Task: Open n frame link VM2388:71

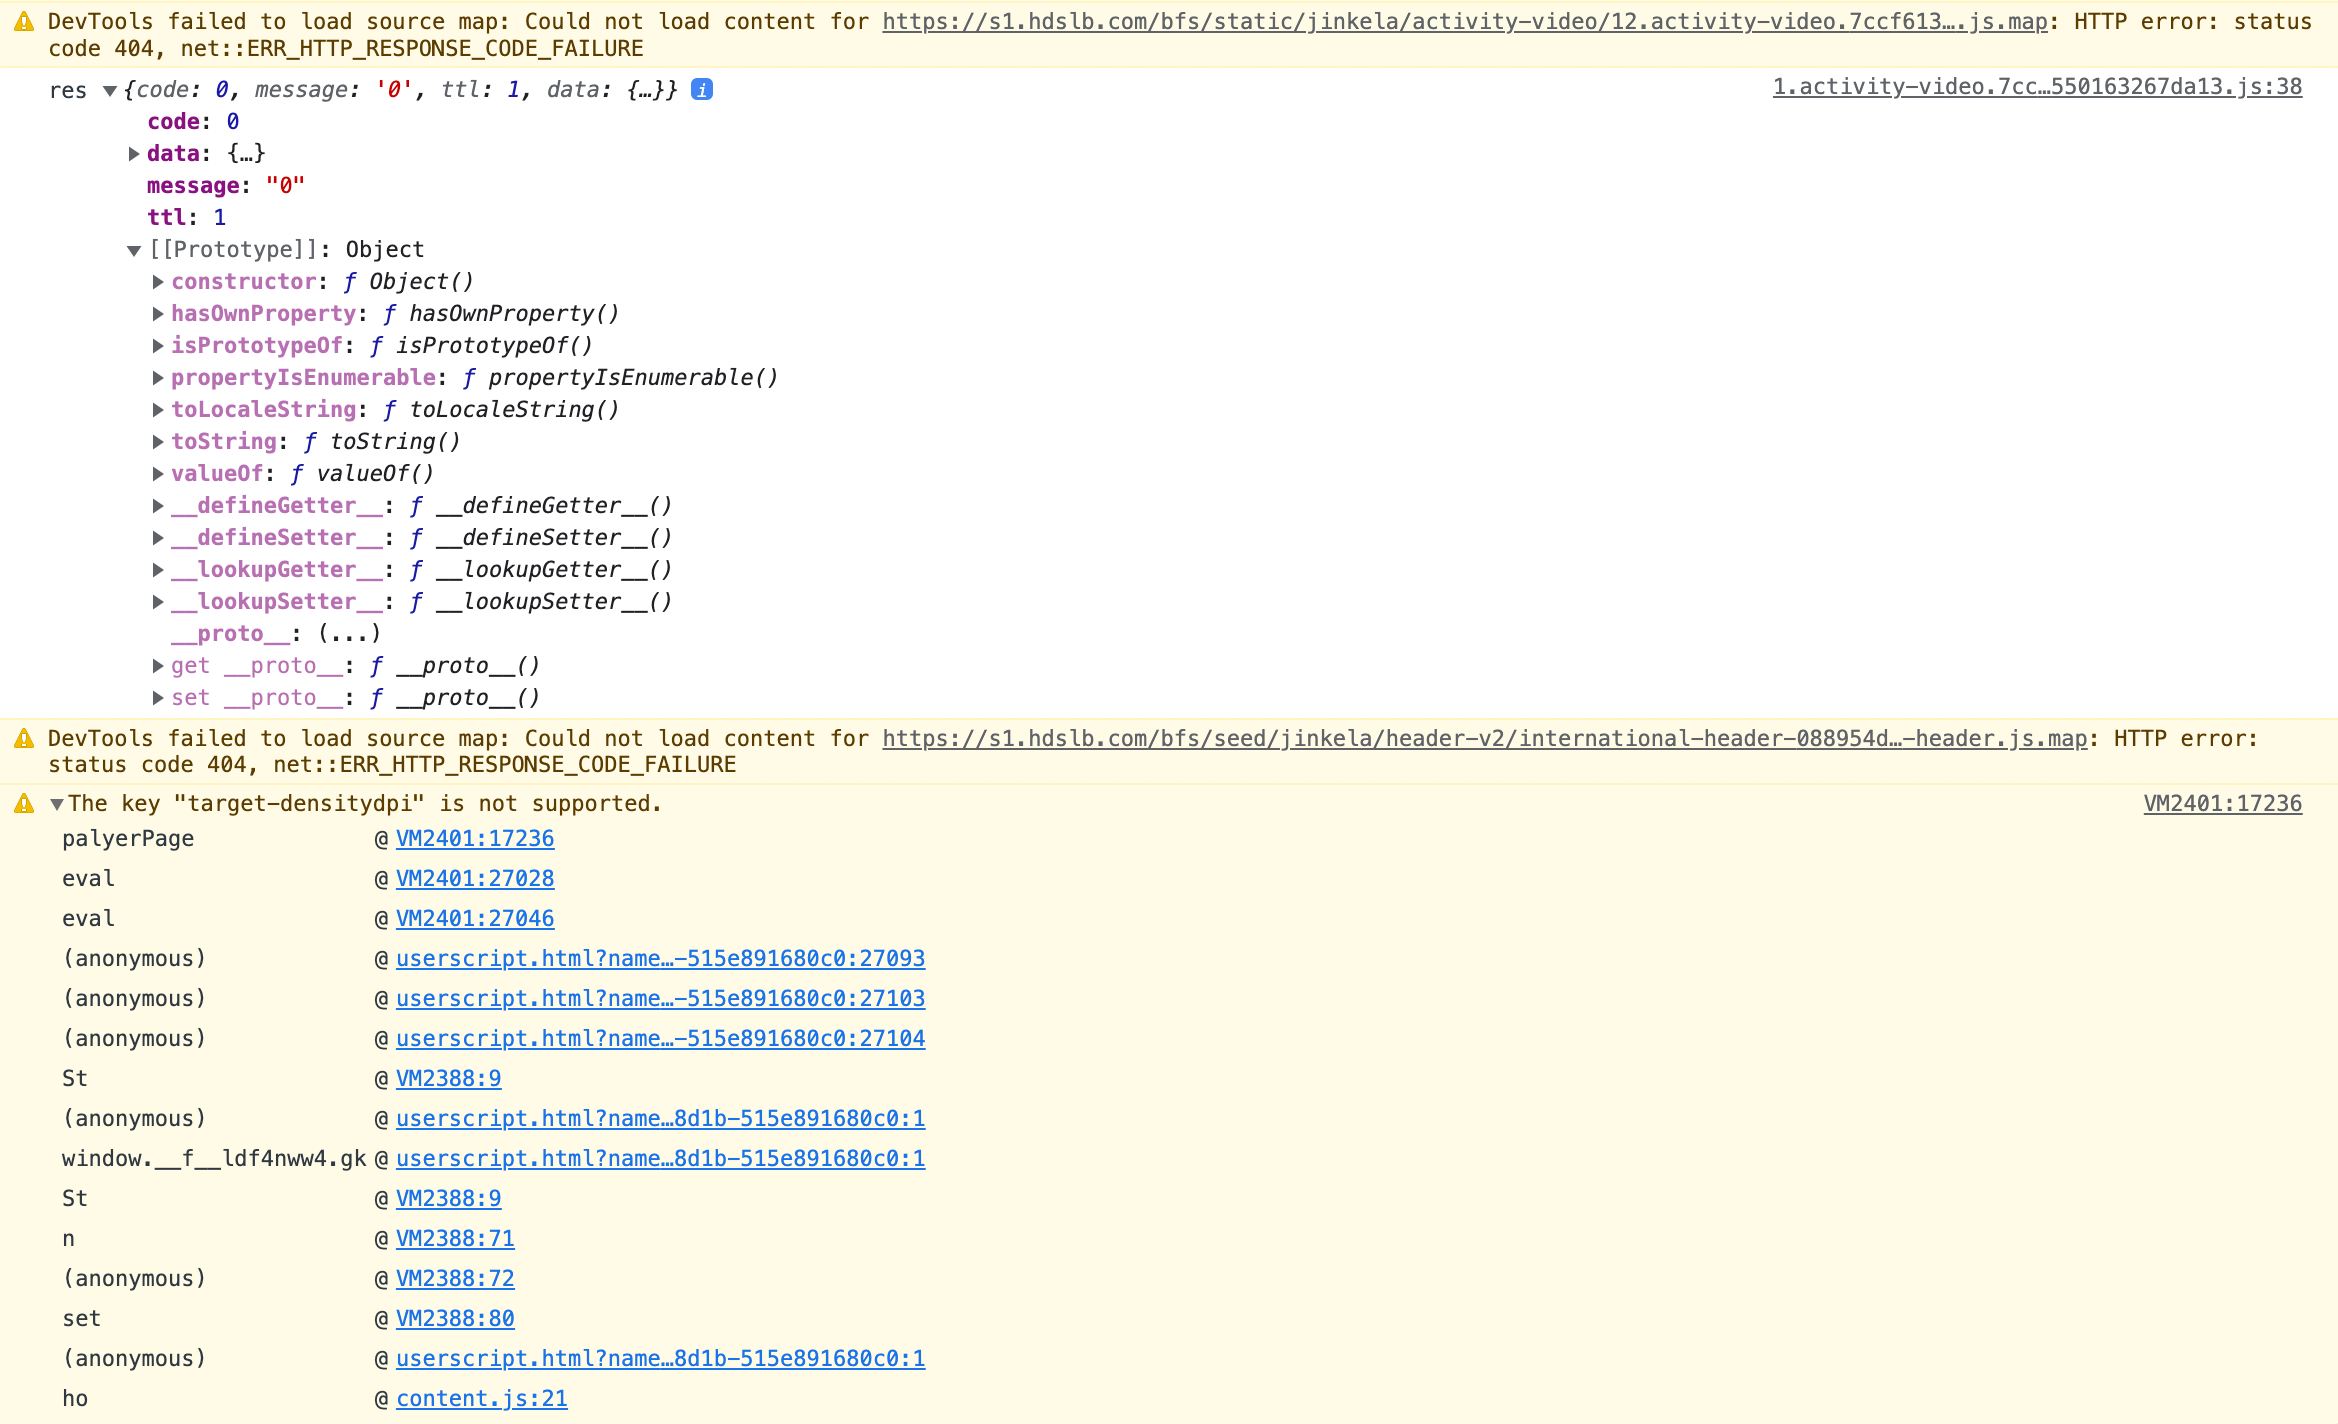Action: tap(455, 1239)
